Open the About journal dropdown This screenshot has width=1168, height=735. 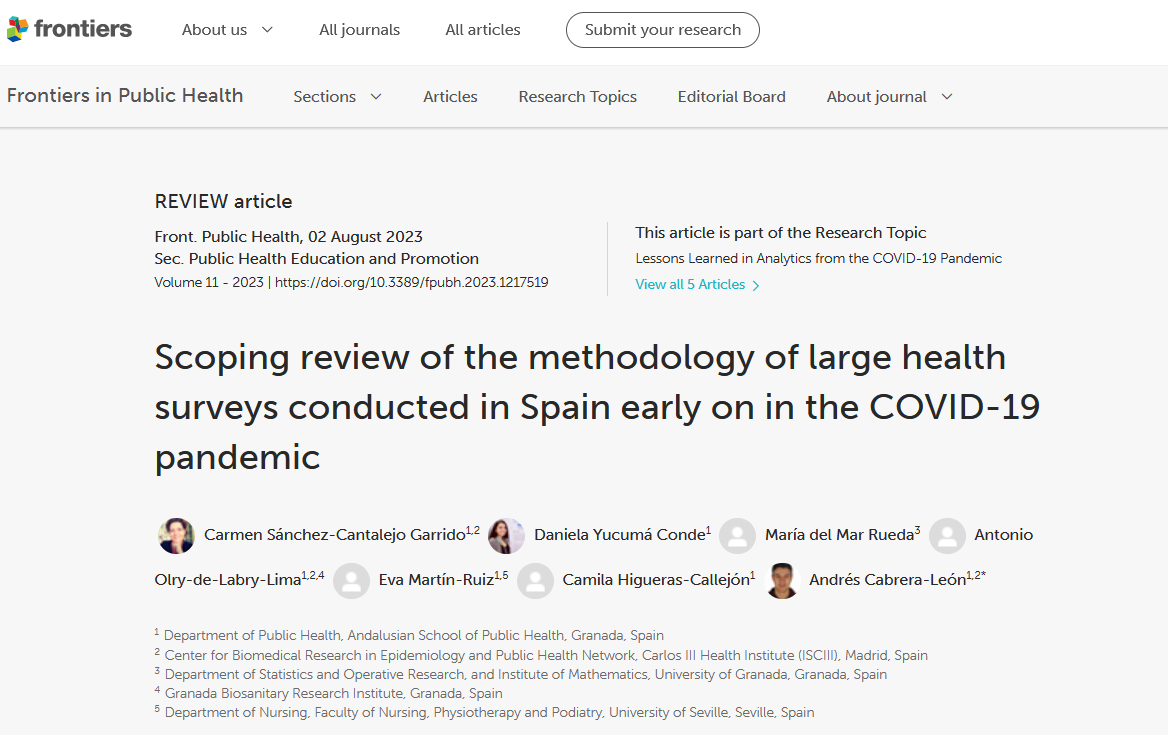(889, 97)
